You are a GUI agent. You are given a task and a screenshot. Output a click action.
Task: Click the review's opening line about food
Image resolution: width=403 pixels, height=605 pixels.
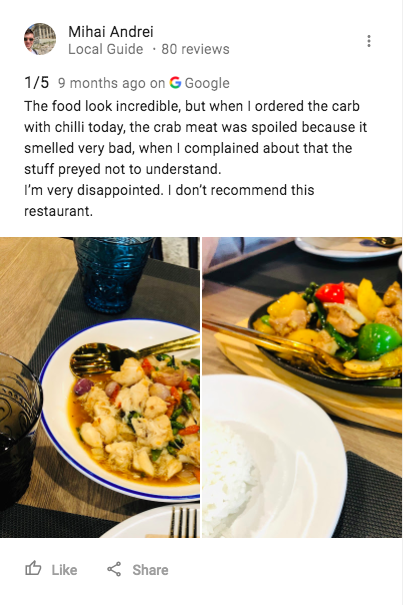coord(192,106)
